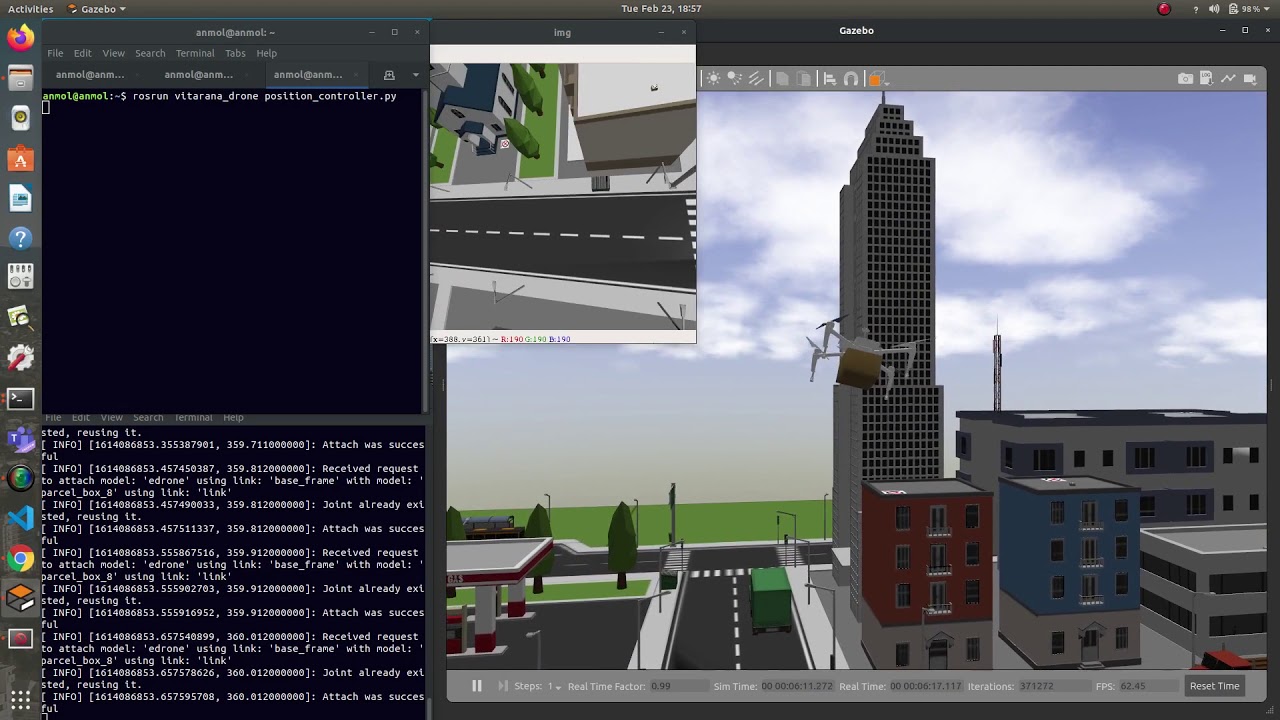This screenshot has height=720, width=1280.
Task: Open the Gazebo app menu in top bar
Action: pos(97,9)
